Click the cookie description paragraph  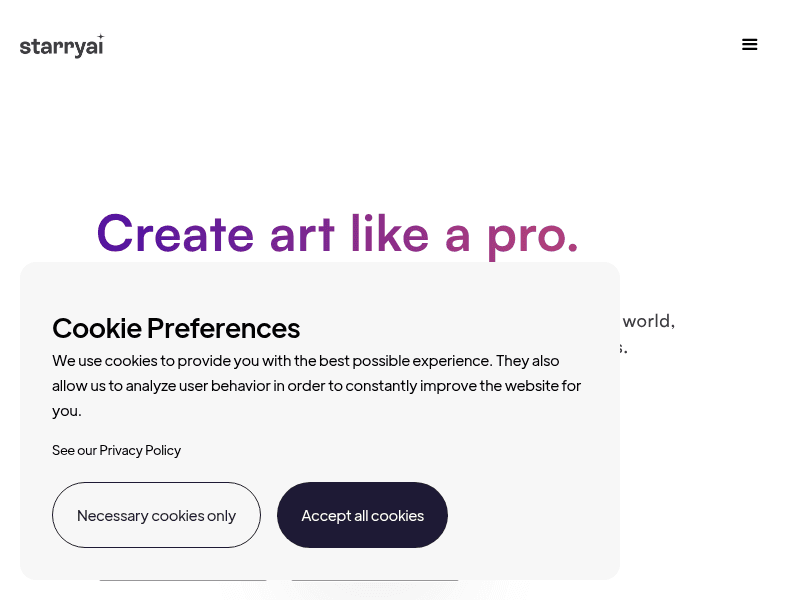(316, 386)
